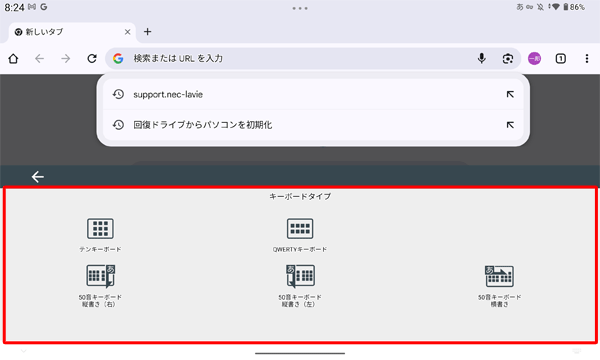Insert 回復ドライブ suggestion via arrow icon

point(510,125)
